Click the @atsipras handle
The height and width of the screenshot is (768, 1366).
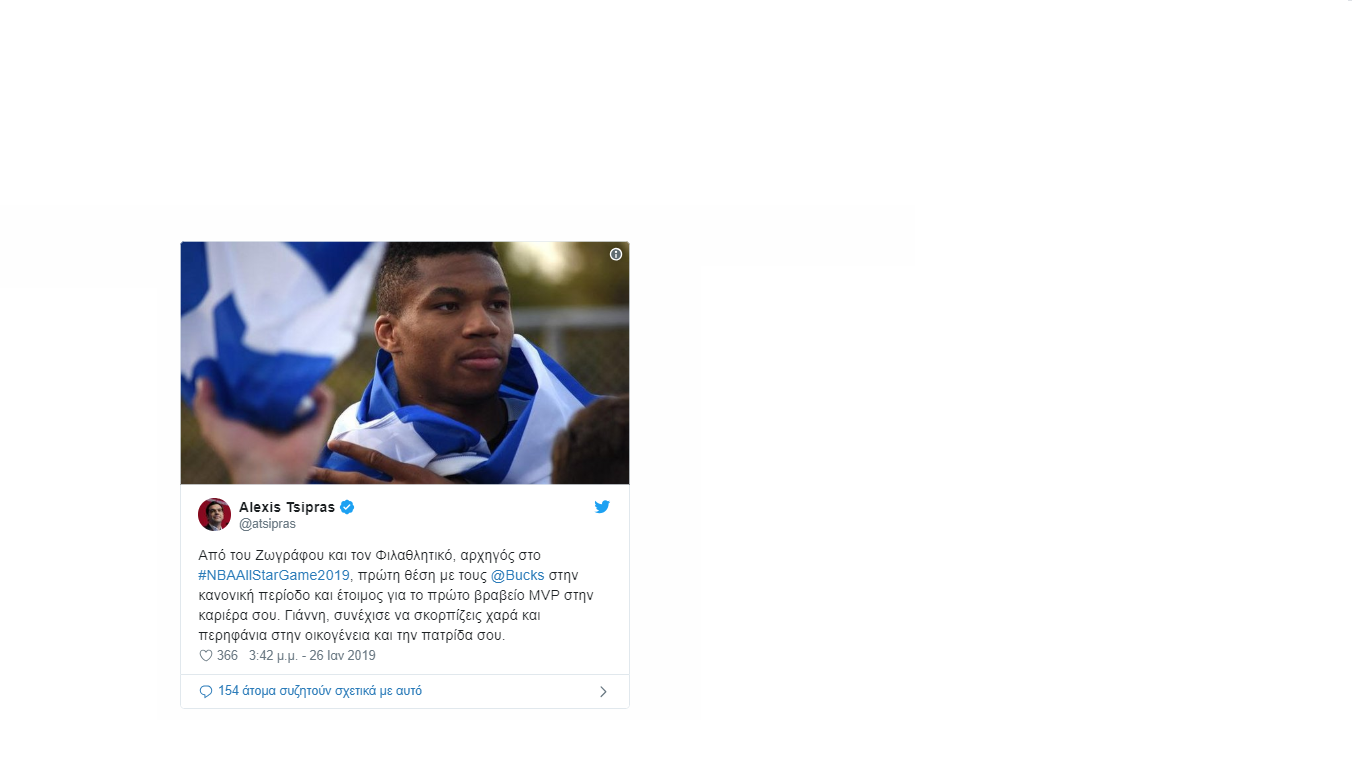click(267, 524)
